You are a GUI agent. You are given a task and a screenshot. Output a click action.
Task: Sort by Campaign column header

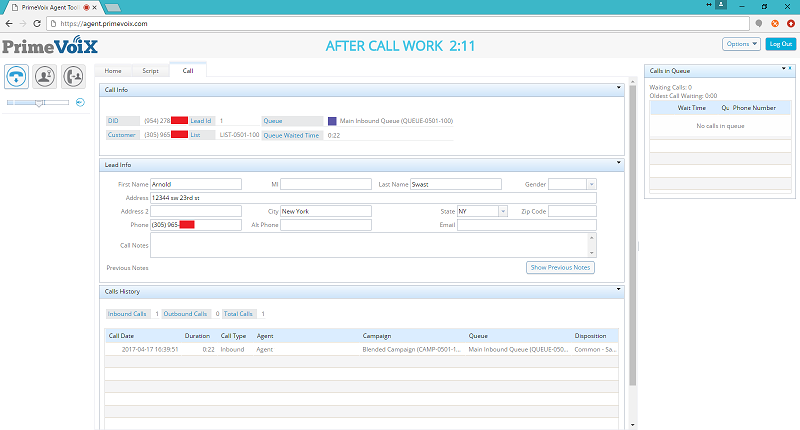click(x=377, y=336)
